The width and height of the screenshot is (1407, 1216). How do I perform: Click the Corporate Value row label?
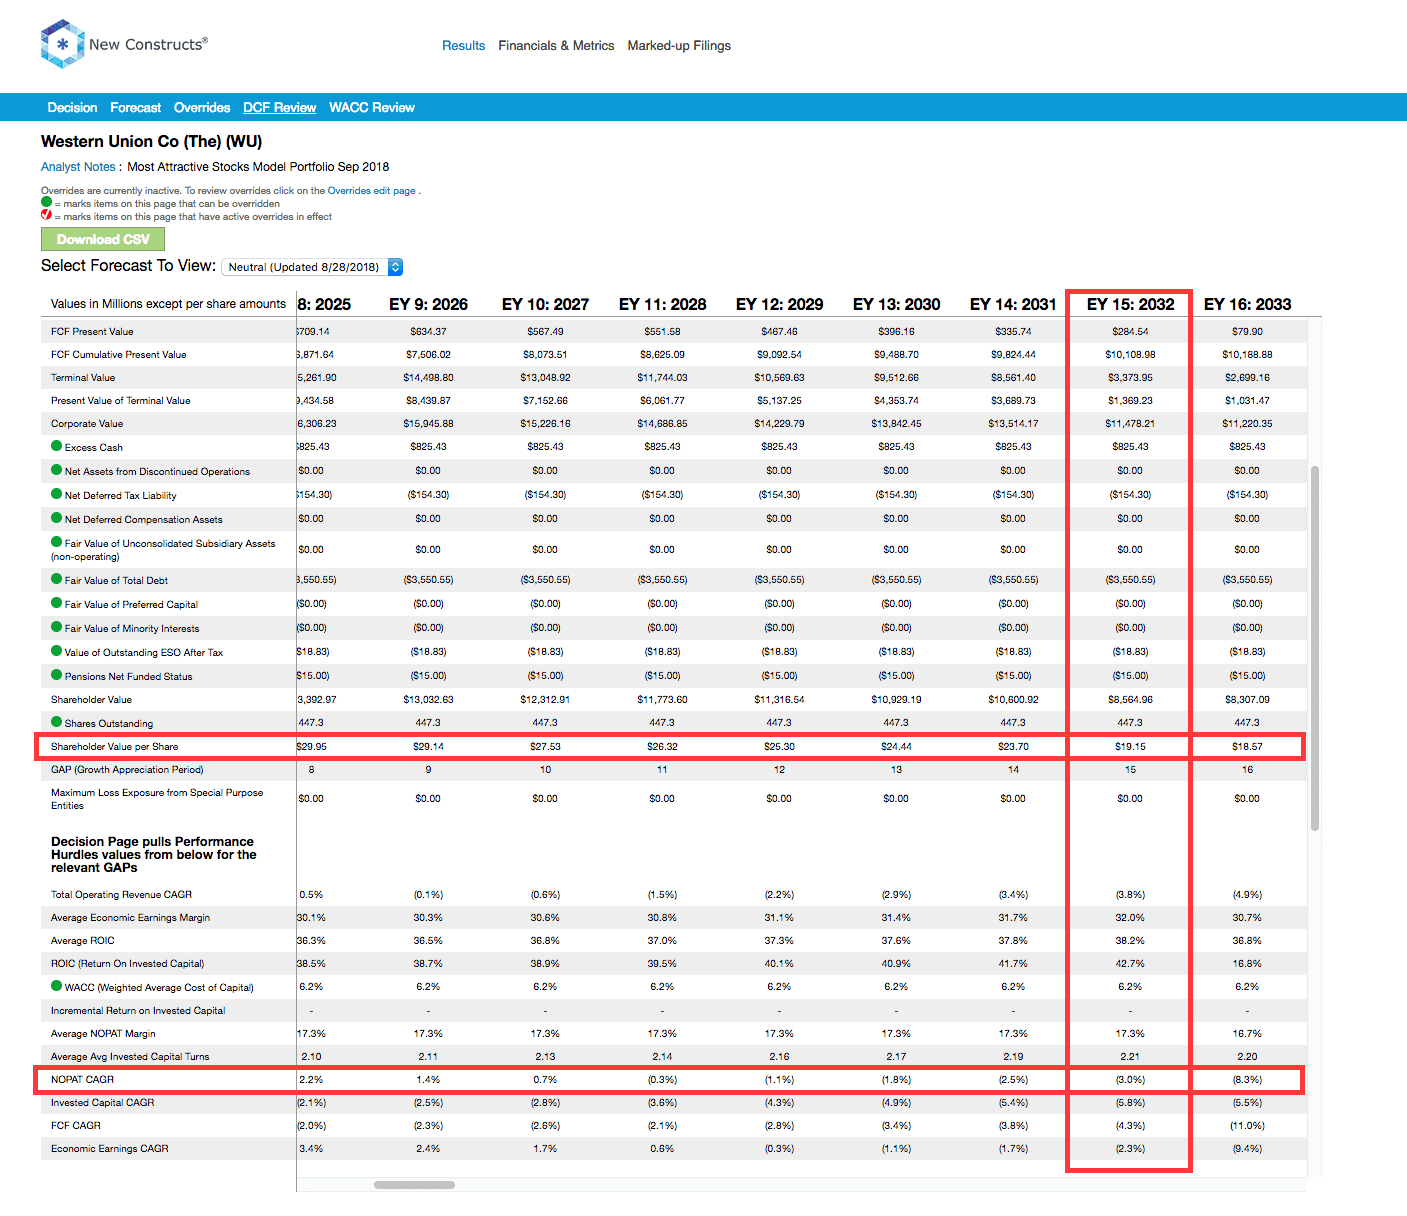(x=87, y=423)
